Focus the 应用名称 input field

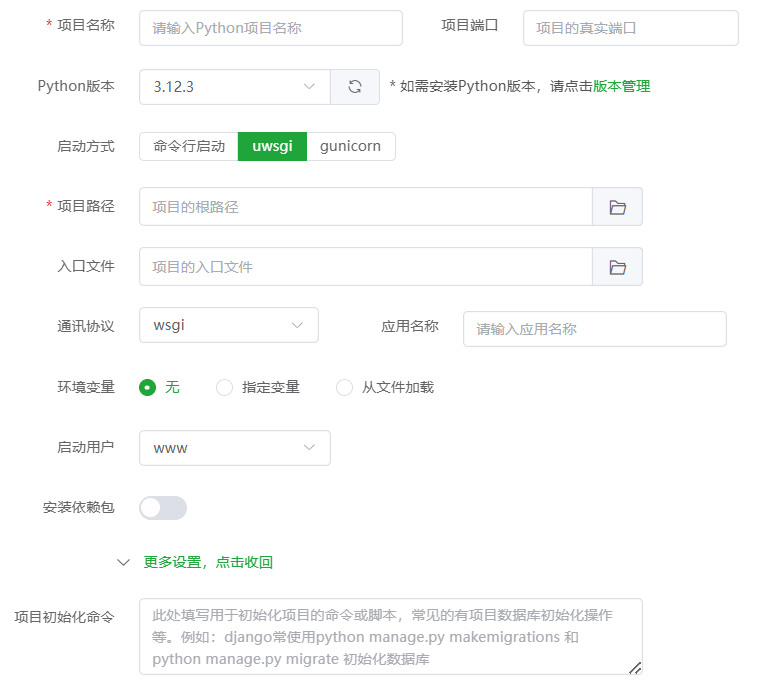pos(595,329)
